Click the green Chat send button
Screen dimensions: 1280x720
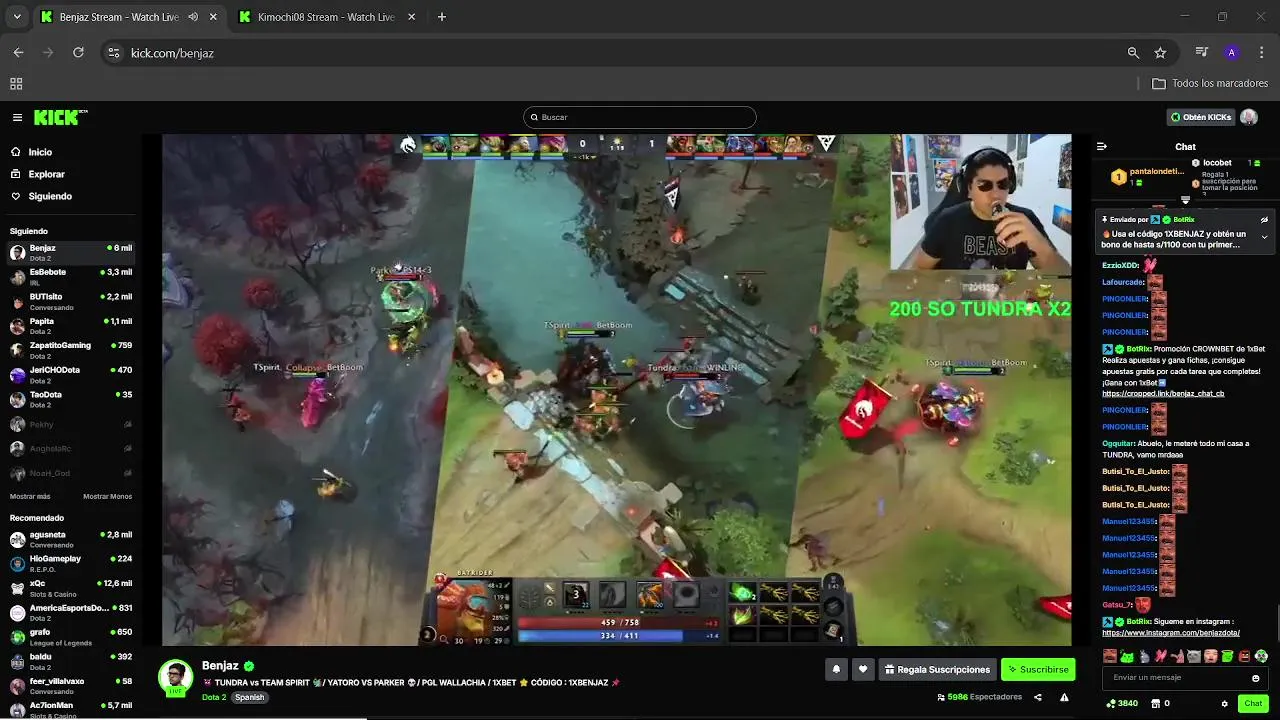(x=1253, y=704)
